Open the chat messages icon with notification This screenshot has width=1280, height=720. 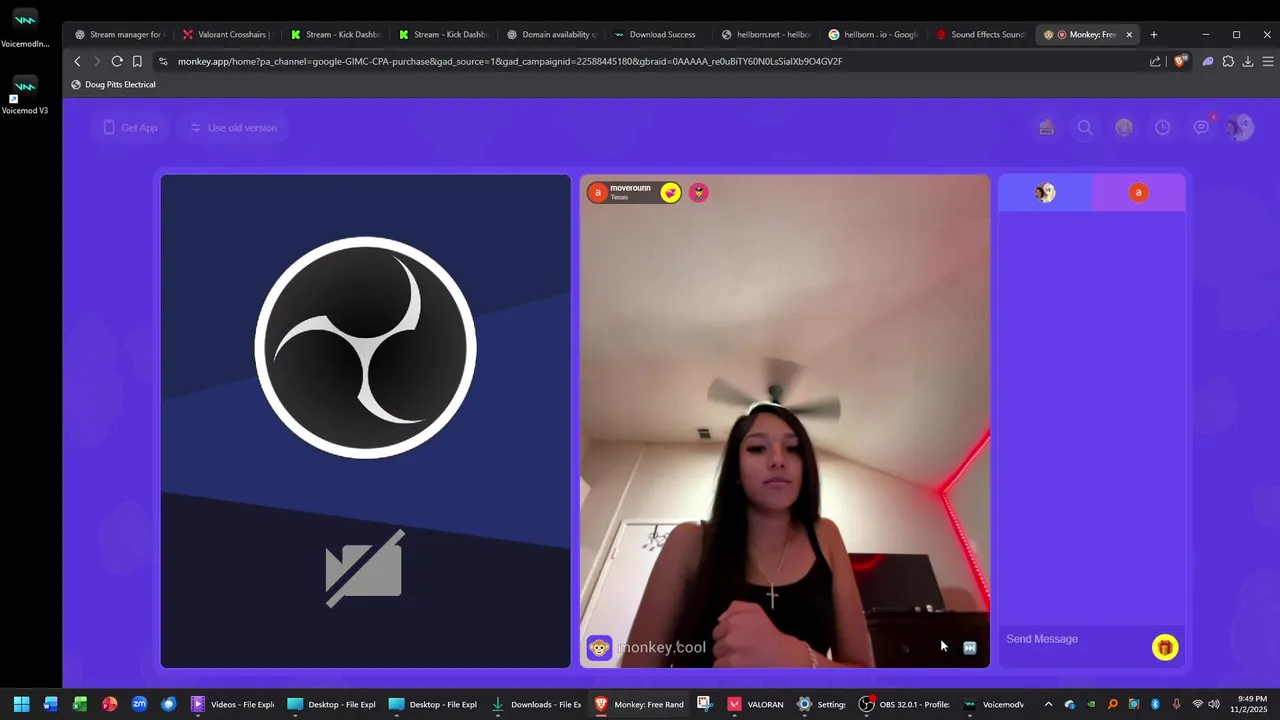point(1201,127)
